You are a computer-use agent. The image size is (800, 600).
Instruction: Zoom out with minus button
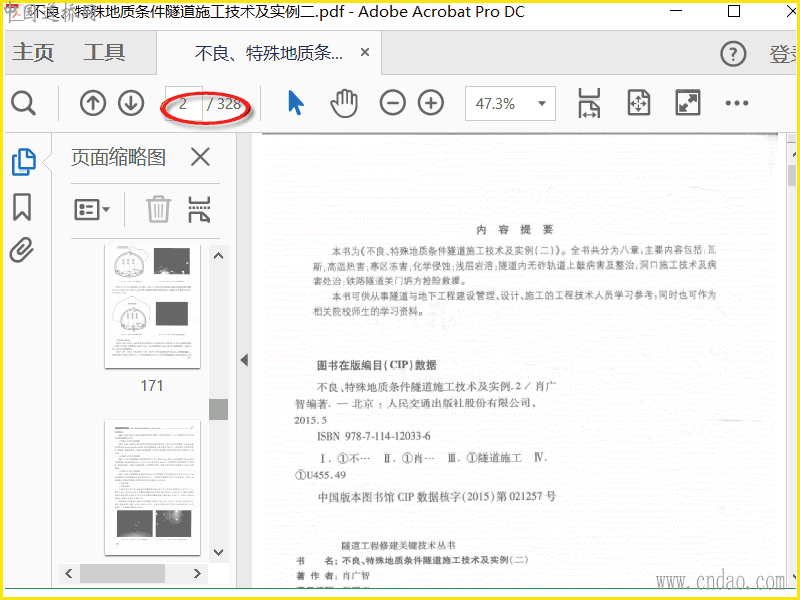pyautogui.click(x=392, y=104)
